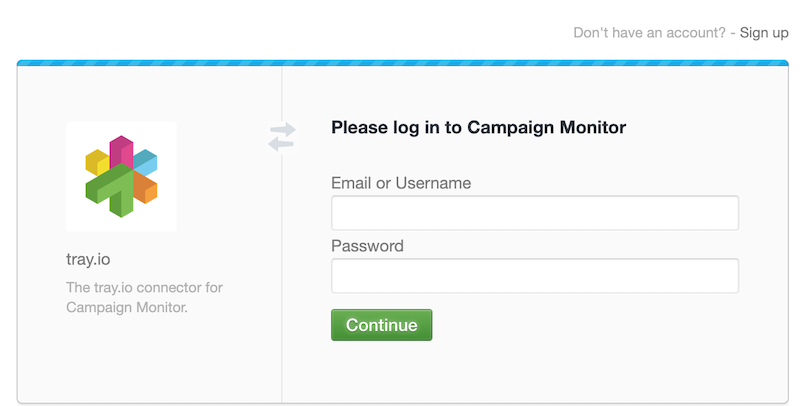
Task: Click the "Password" field label
Action: (367, 246)
